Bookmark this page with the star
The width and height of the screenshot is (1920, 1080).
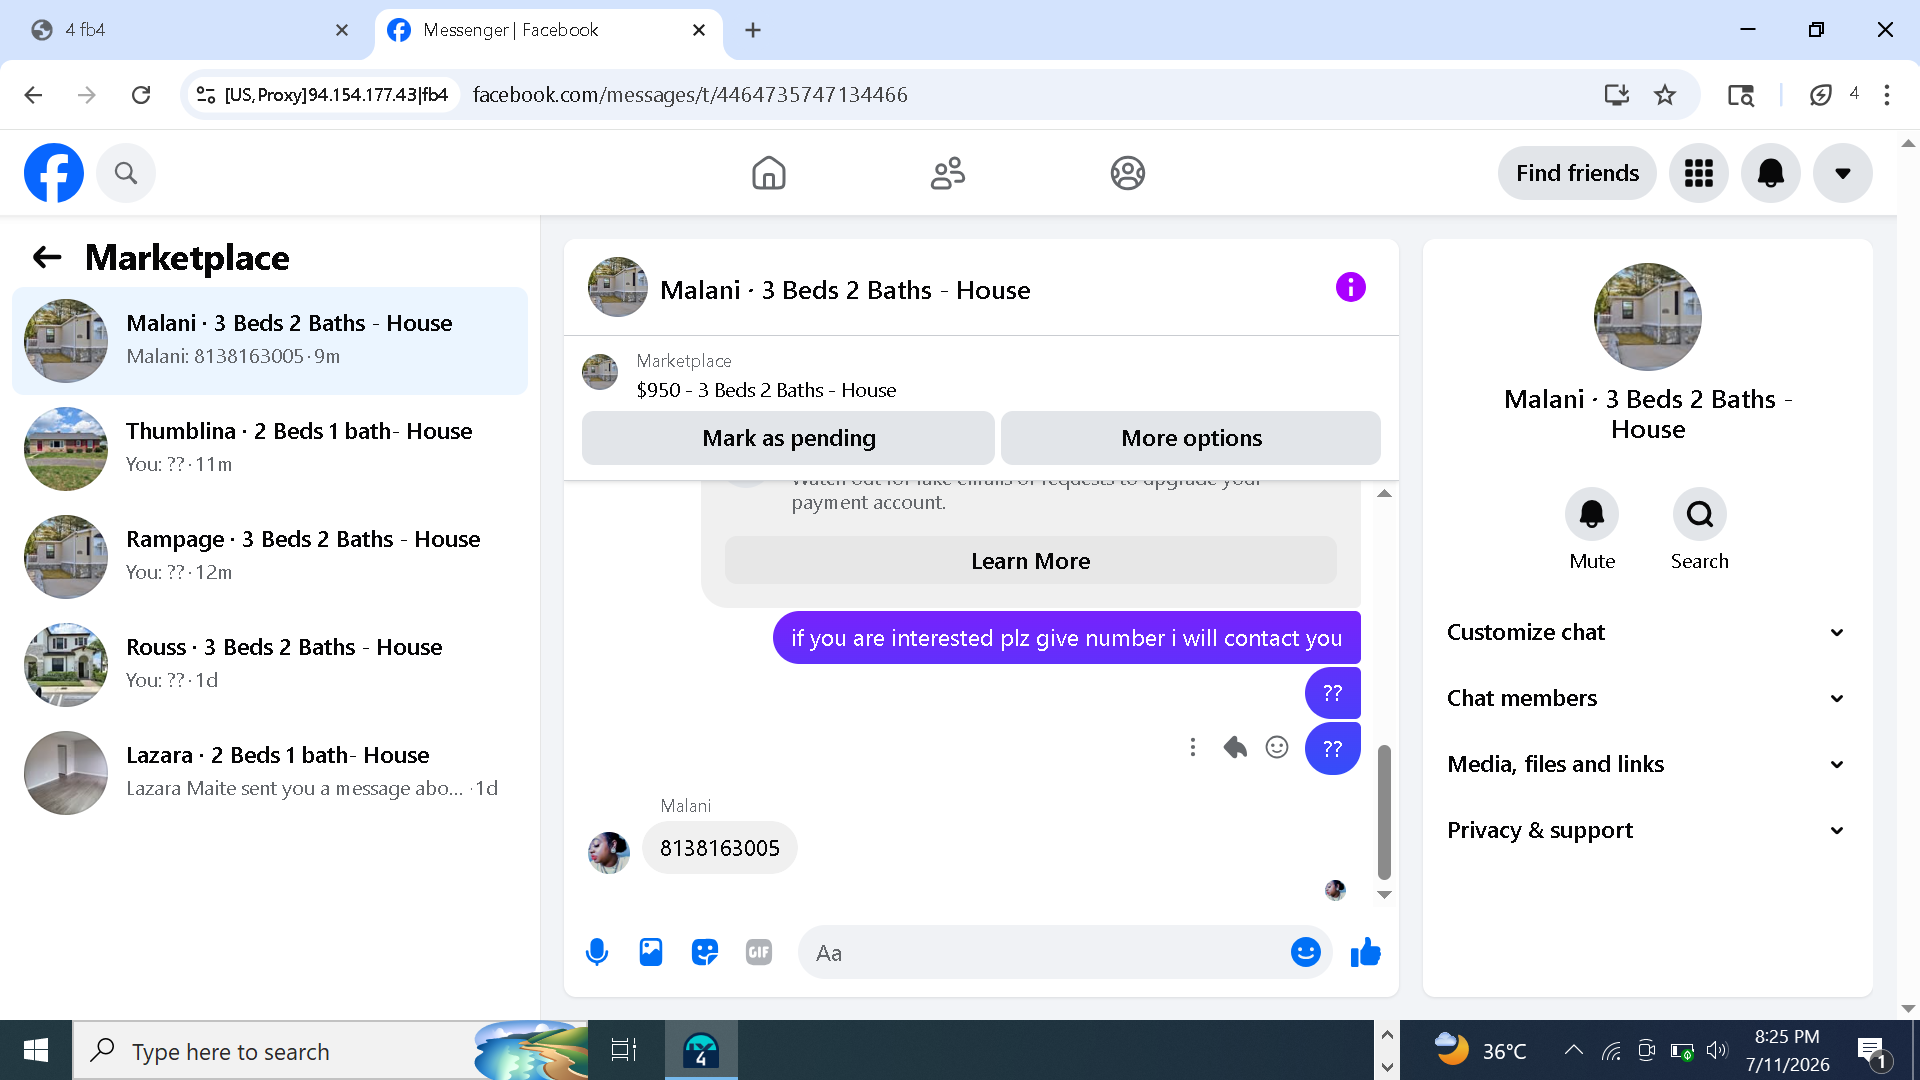pyautogui.click(x=1665, y=95)
